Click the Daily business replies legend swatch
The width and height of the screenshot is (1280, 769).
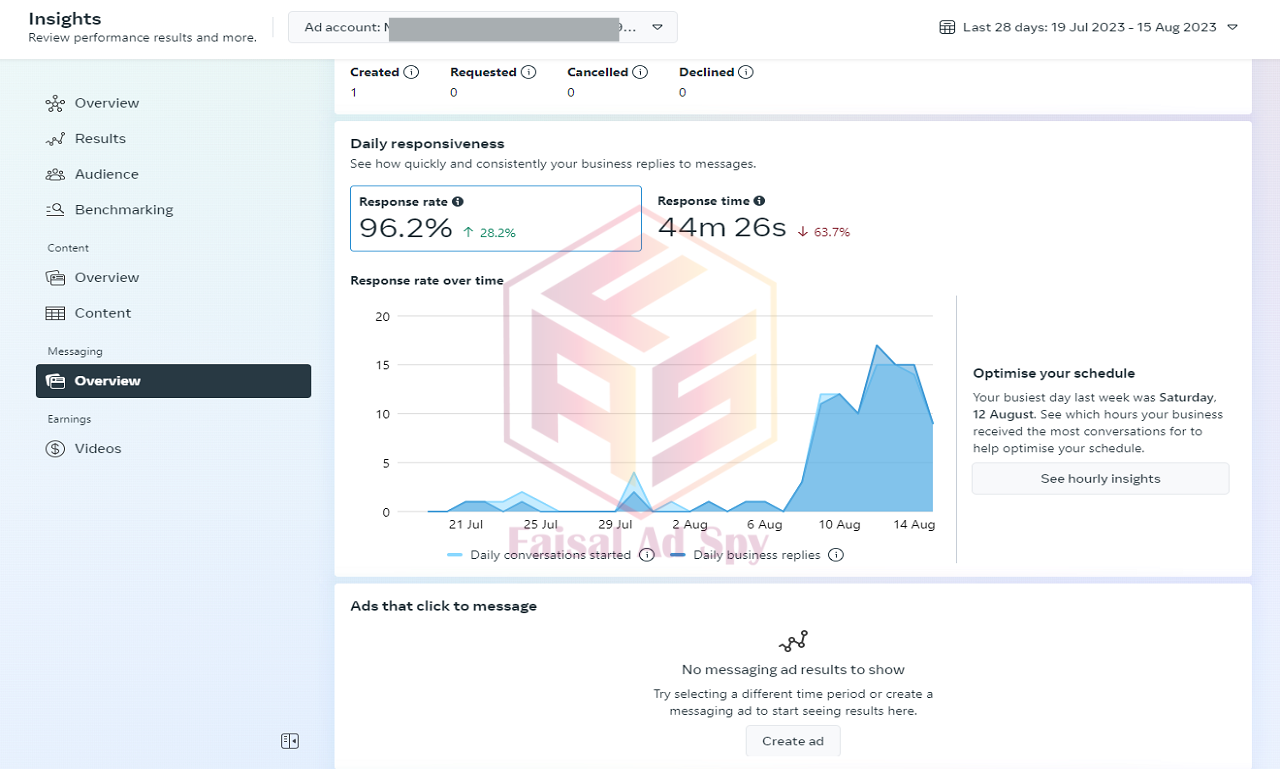point(678,555)
